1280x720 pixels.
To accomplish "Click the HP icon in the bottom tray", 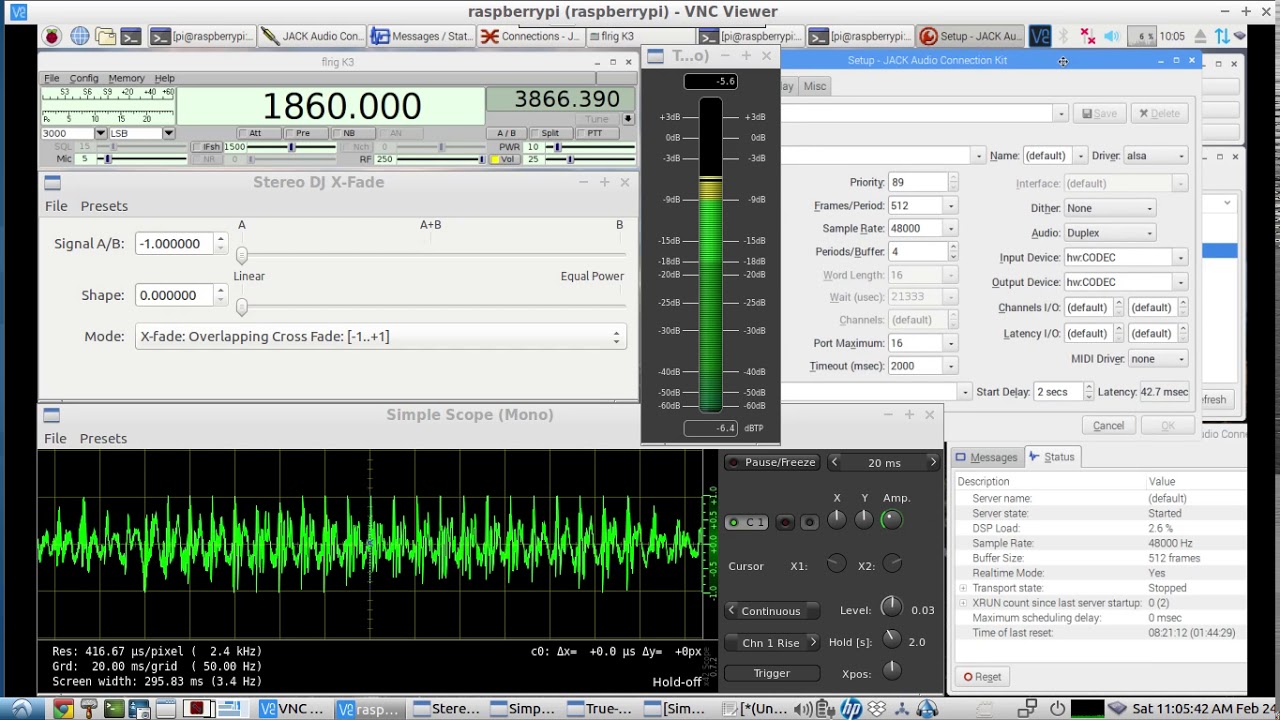I will 850,709.
